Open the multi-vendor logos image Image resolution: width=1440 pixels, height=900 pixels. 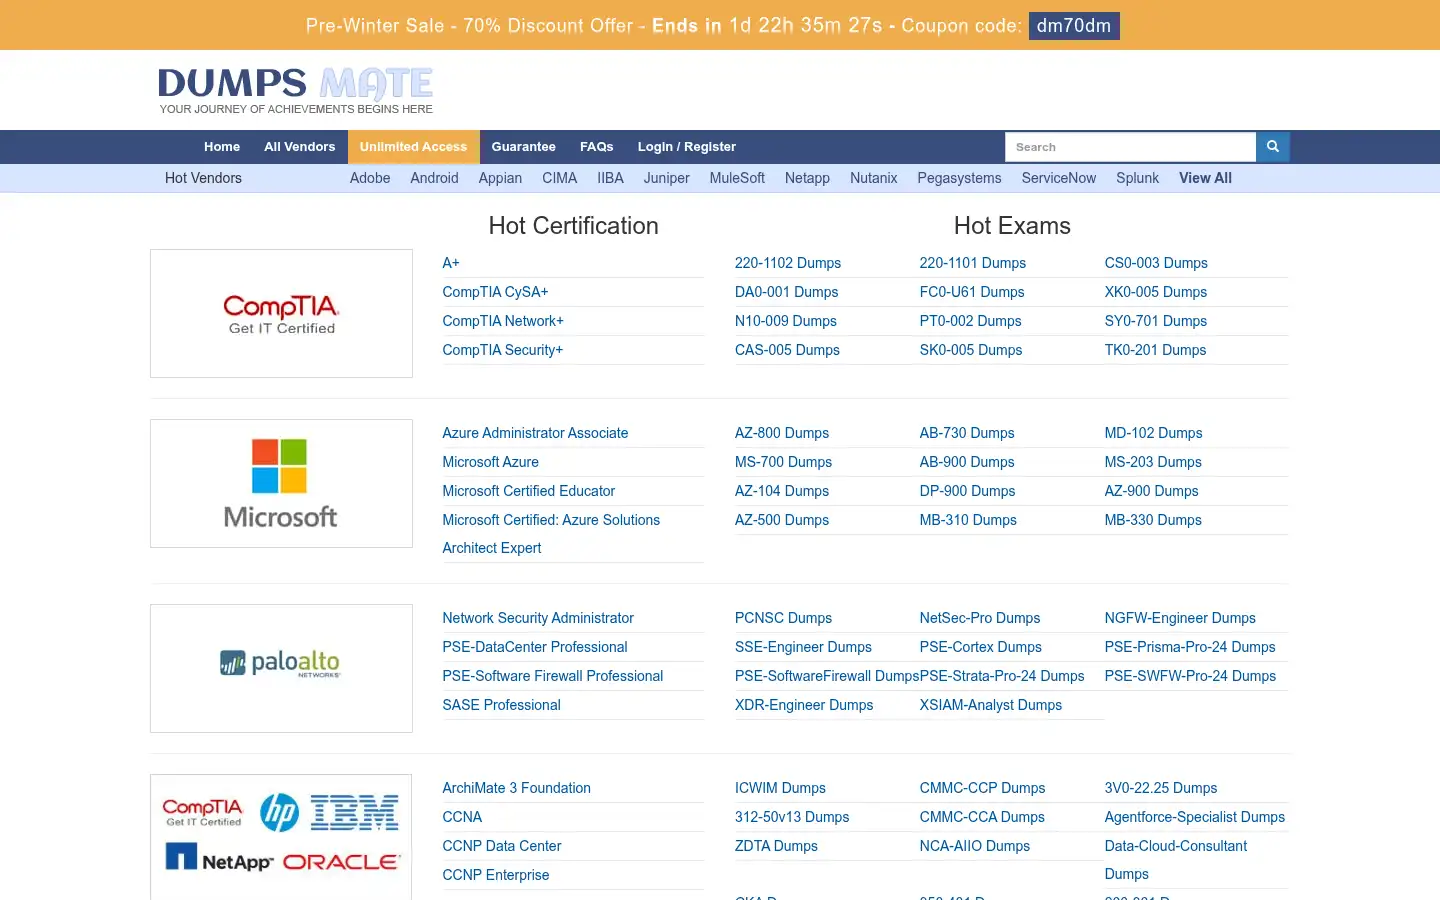pyautogui.click(x=281, y=837)
